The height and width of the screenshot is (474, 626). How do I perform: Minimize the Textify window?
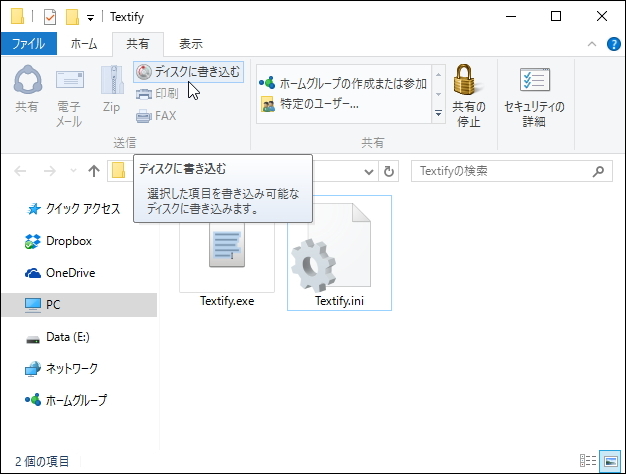click(x=511, y=16)
